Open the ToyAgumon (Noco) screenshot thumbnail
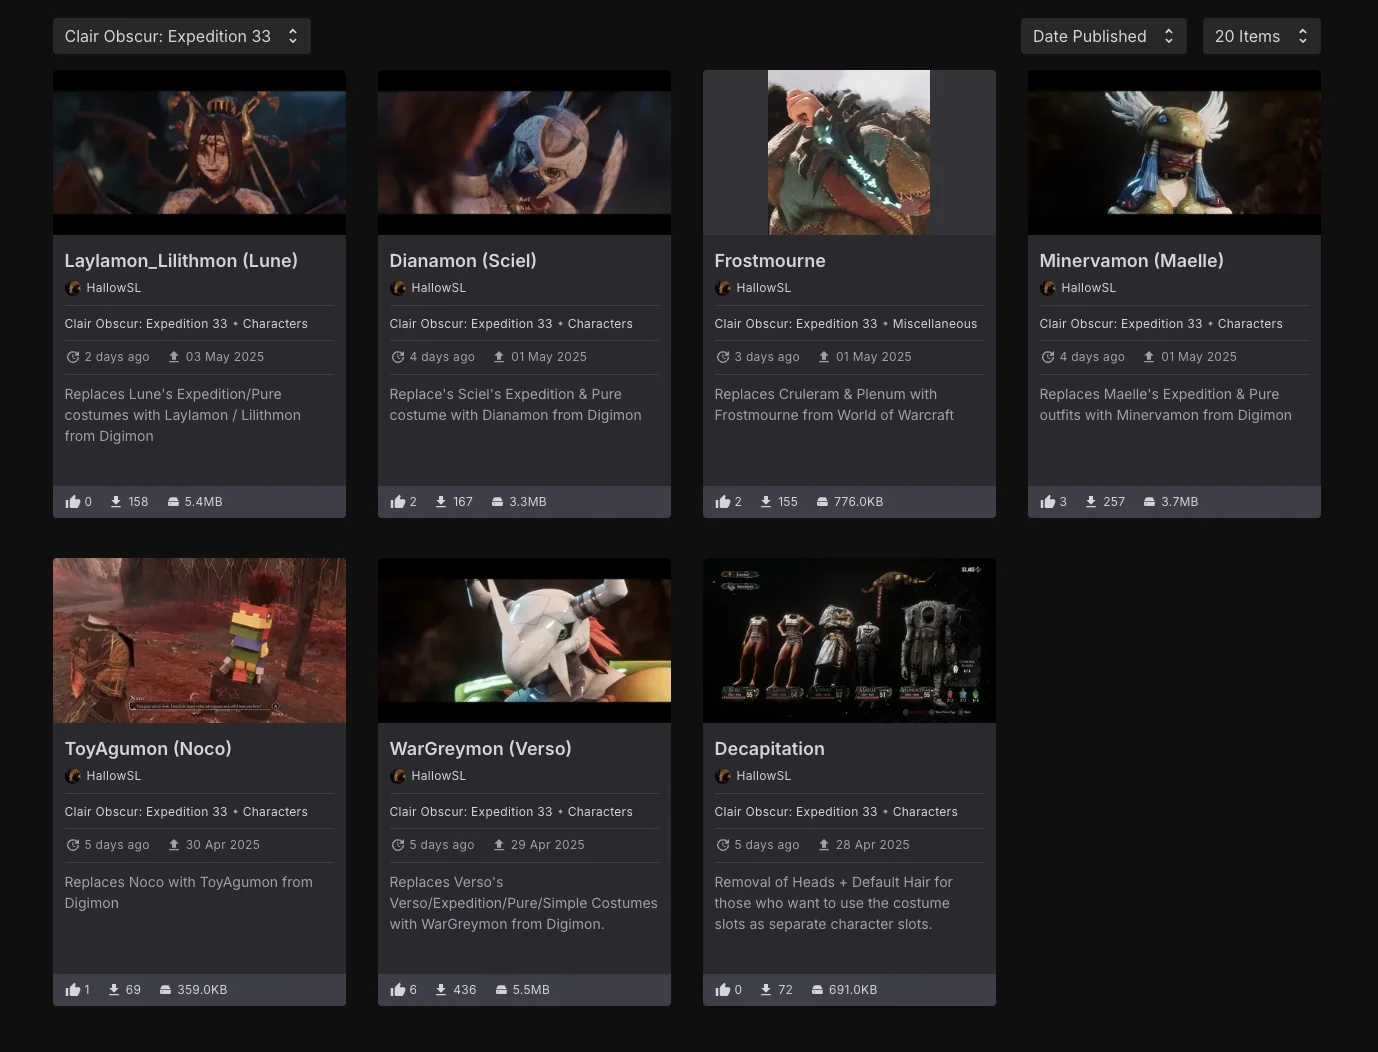 pyautogui.click(x=199, y=640)
